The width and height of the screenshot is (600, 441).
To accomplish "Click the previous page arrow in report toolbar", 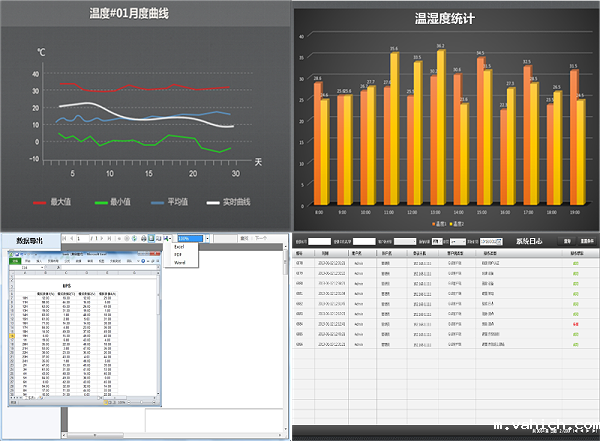I will click(x=71, y=239).
